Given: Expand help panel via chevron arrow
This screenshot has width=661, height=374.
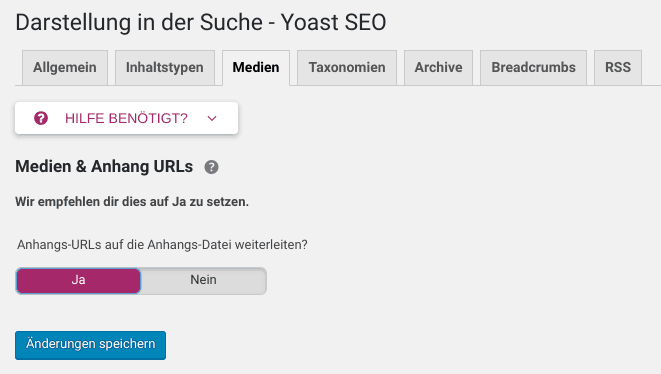Looking at the screenshot, I should click(x=212, y=118).
